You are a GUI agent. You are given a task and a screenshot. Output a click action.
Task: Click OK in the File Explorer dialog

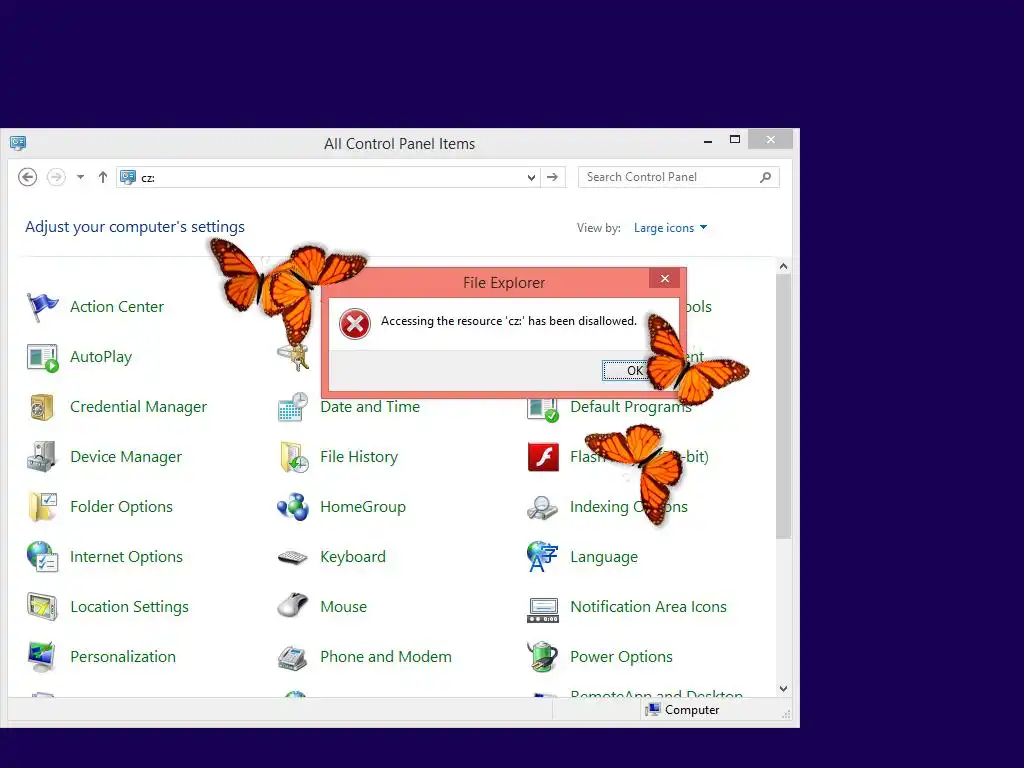625,371
